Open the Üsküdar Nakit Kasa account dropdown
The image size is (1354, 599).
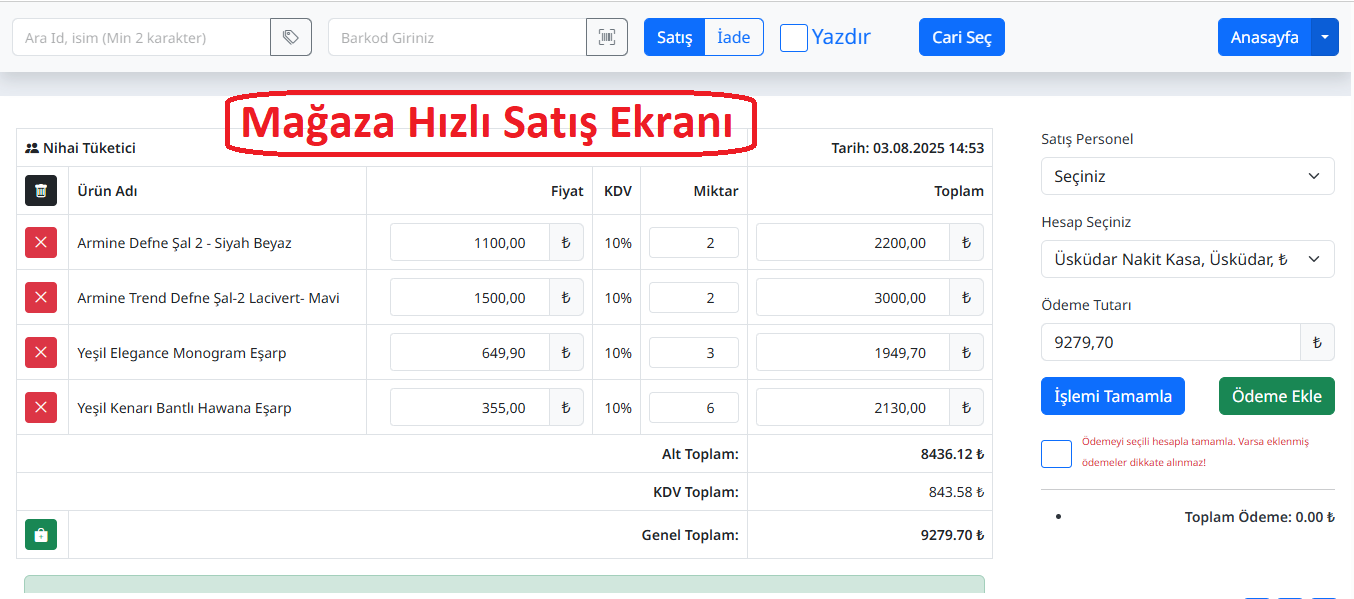click(x=1187, y=258)
